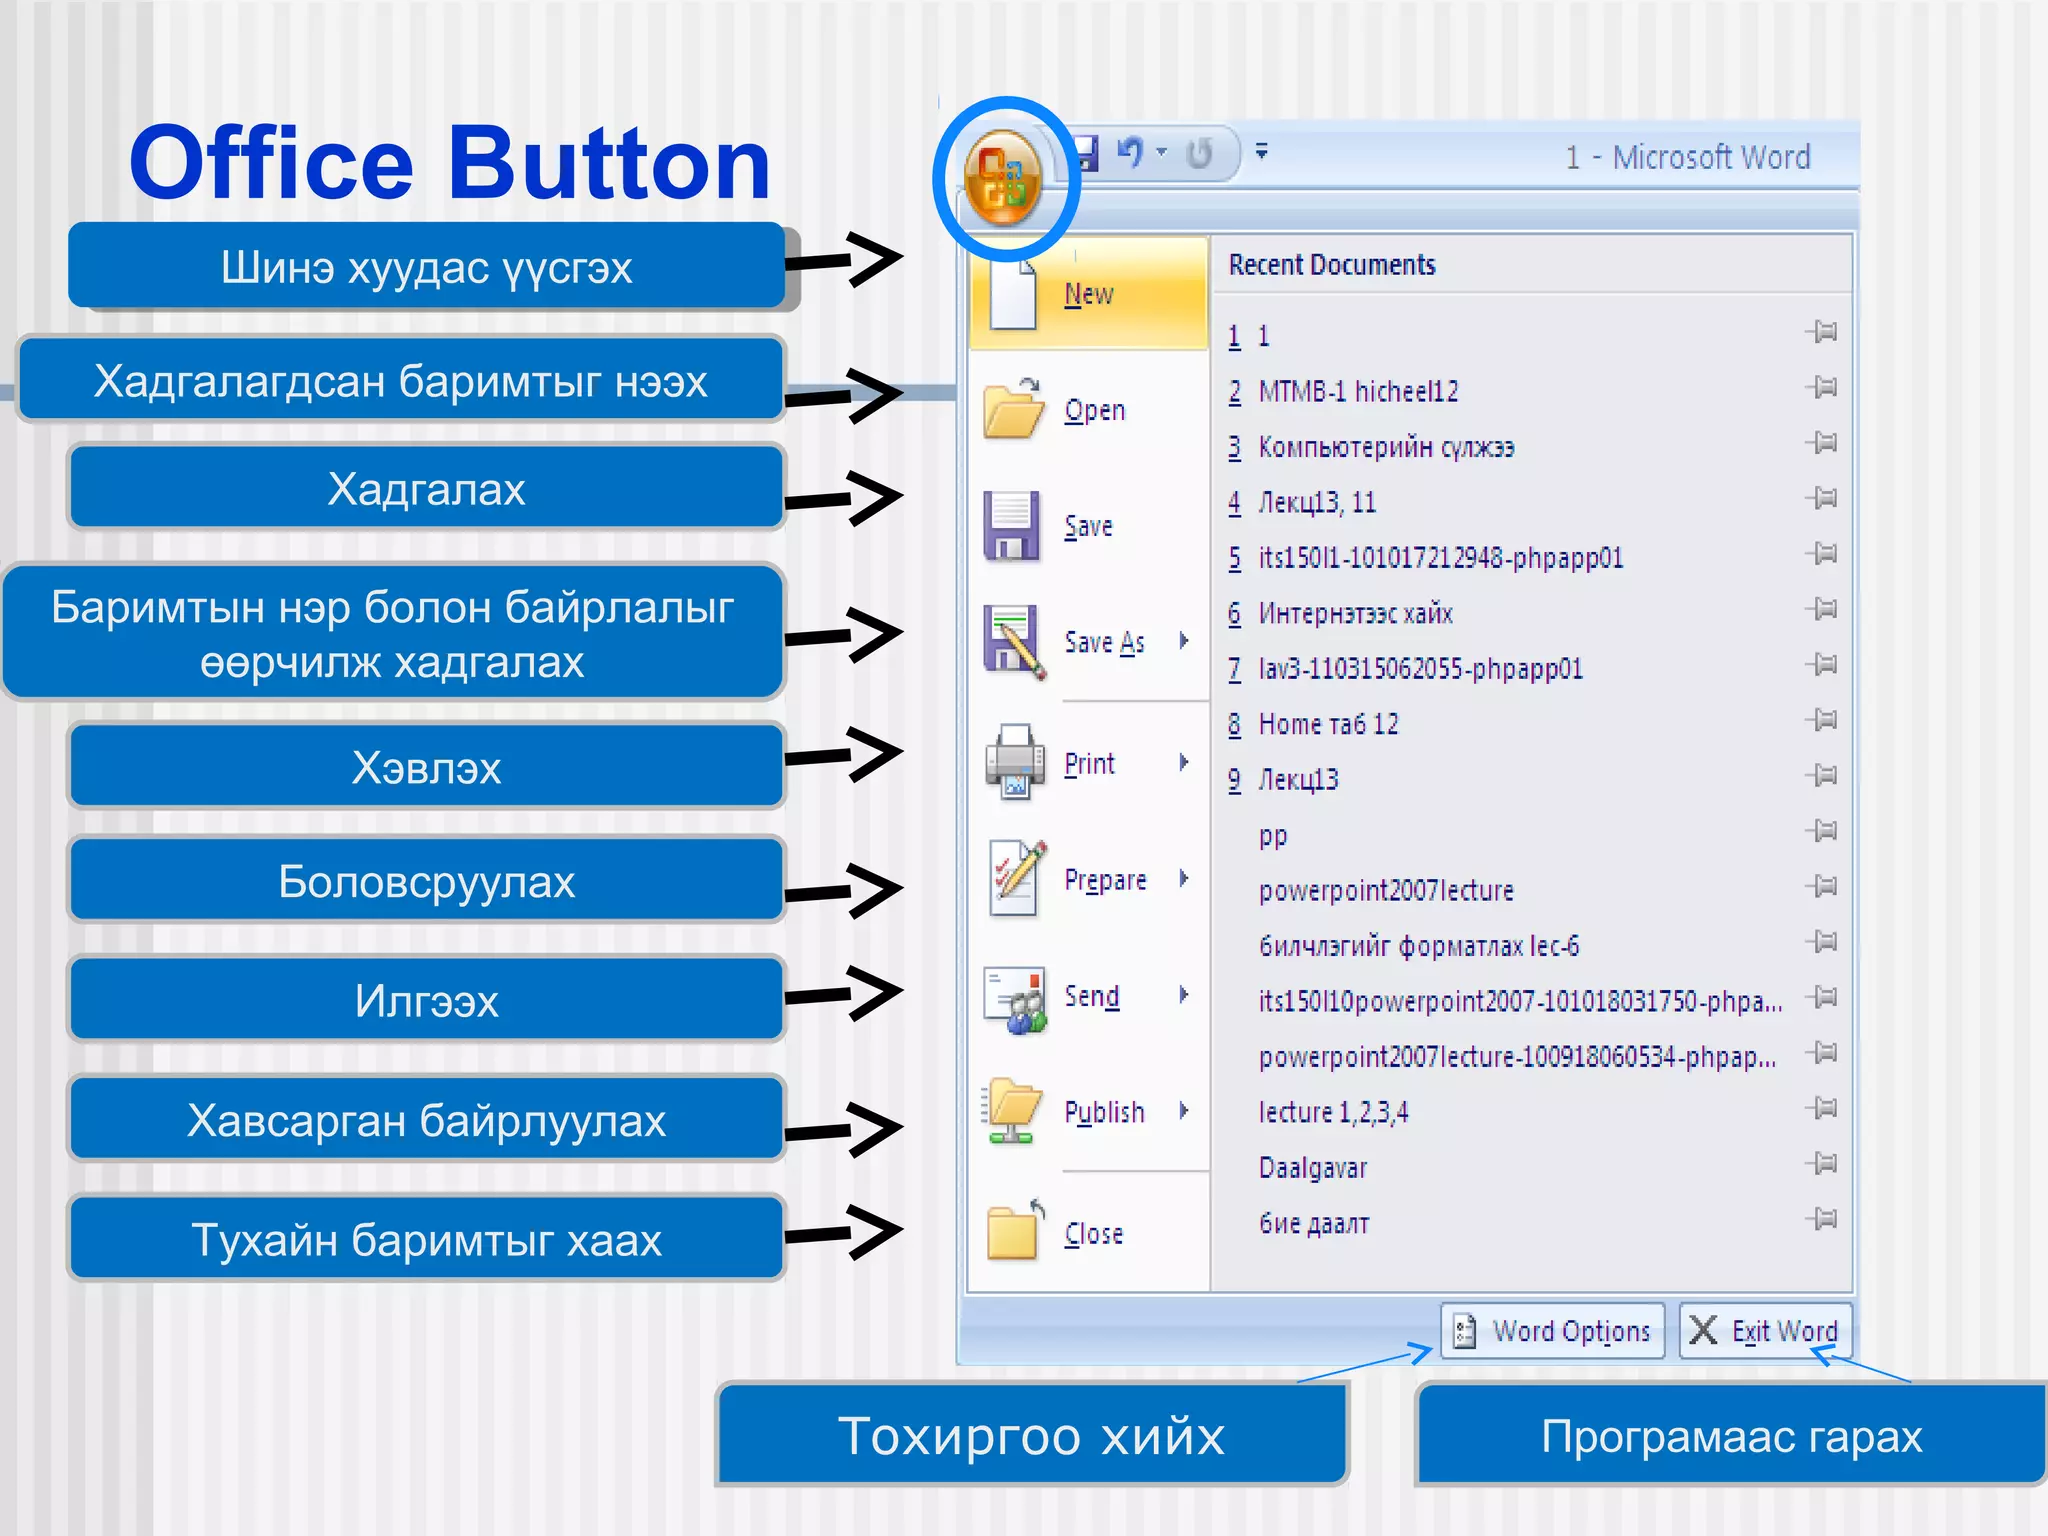
Task: Expand the Print submenu arrow
Action: point(1184,762)
